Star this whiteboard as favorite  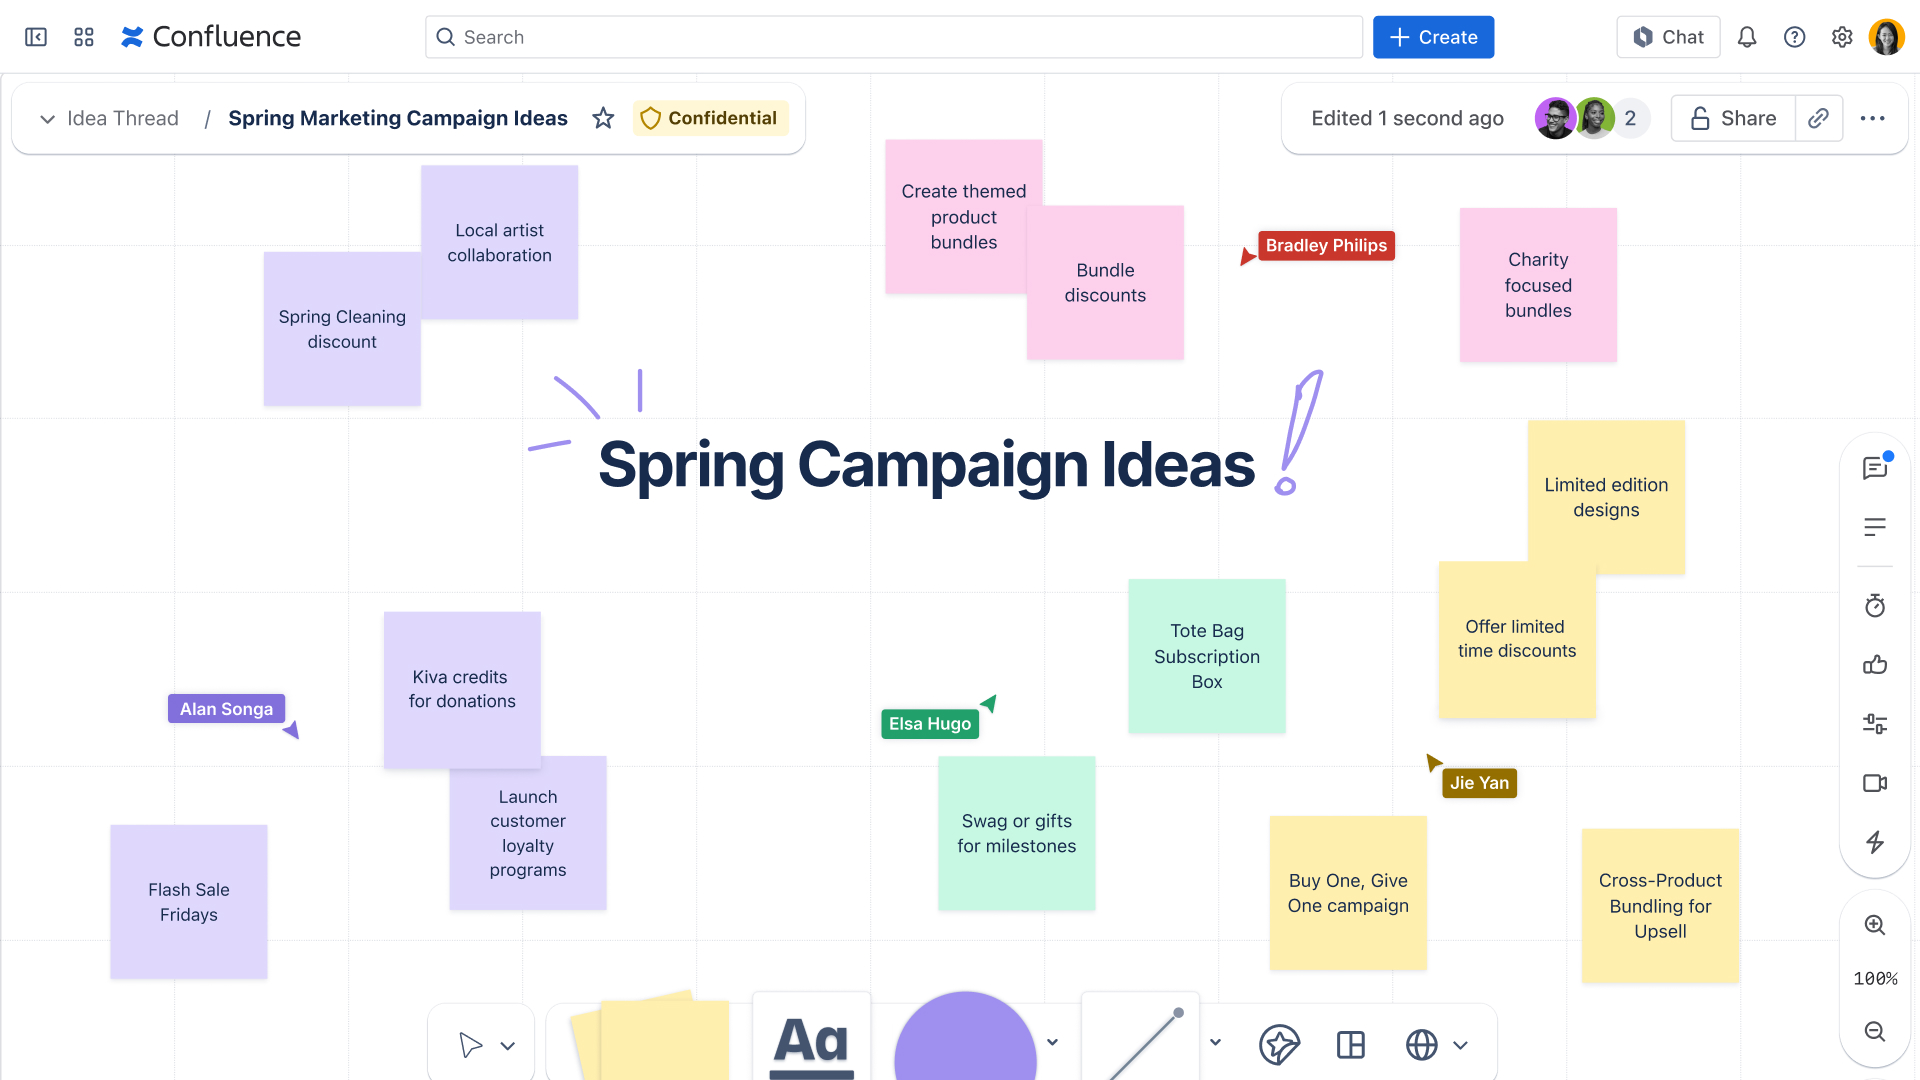(603, 118)
